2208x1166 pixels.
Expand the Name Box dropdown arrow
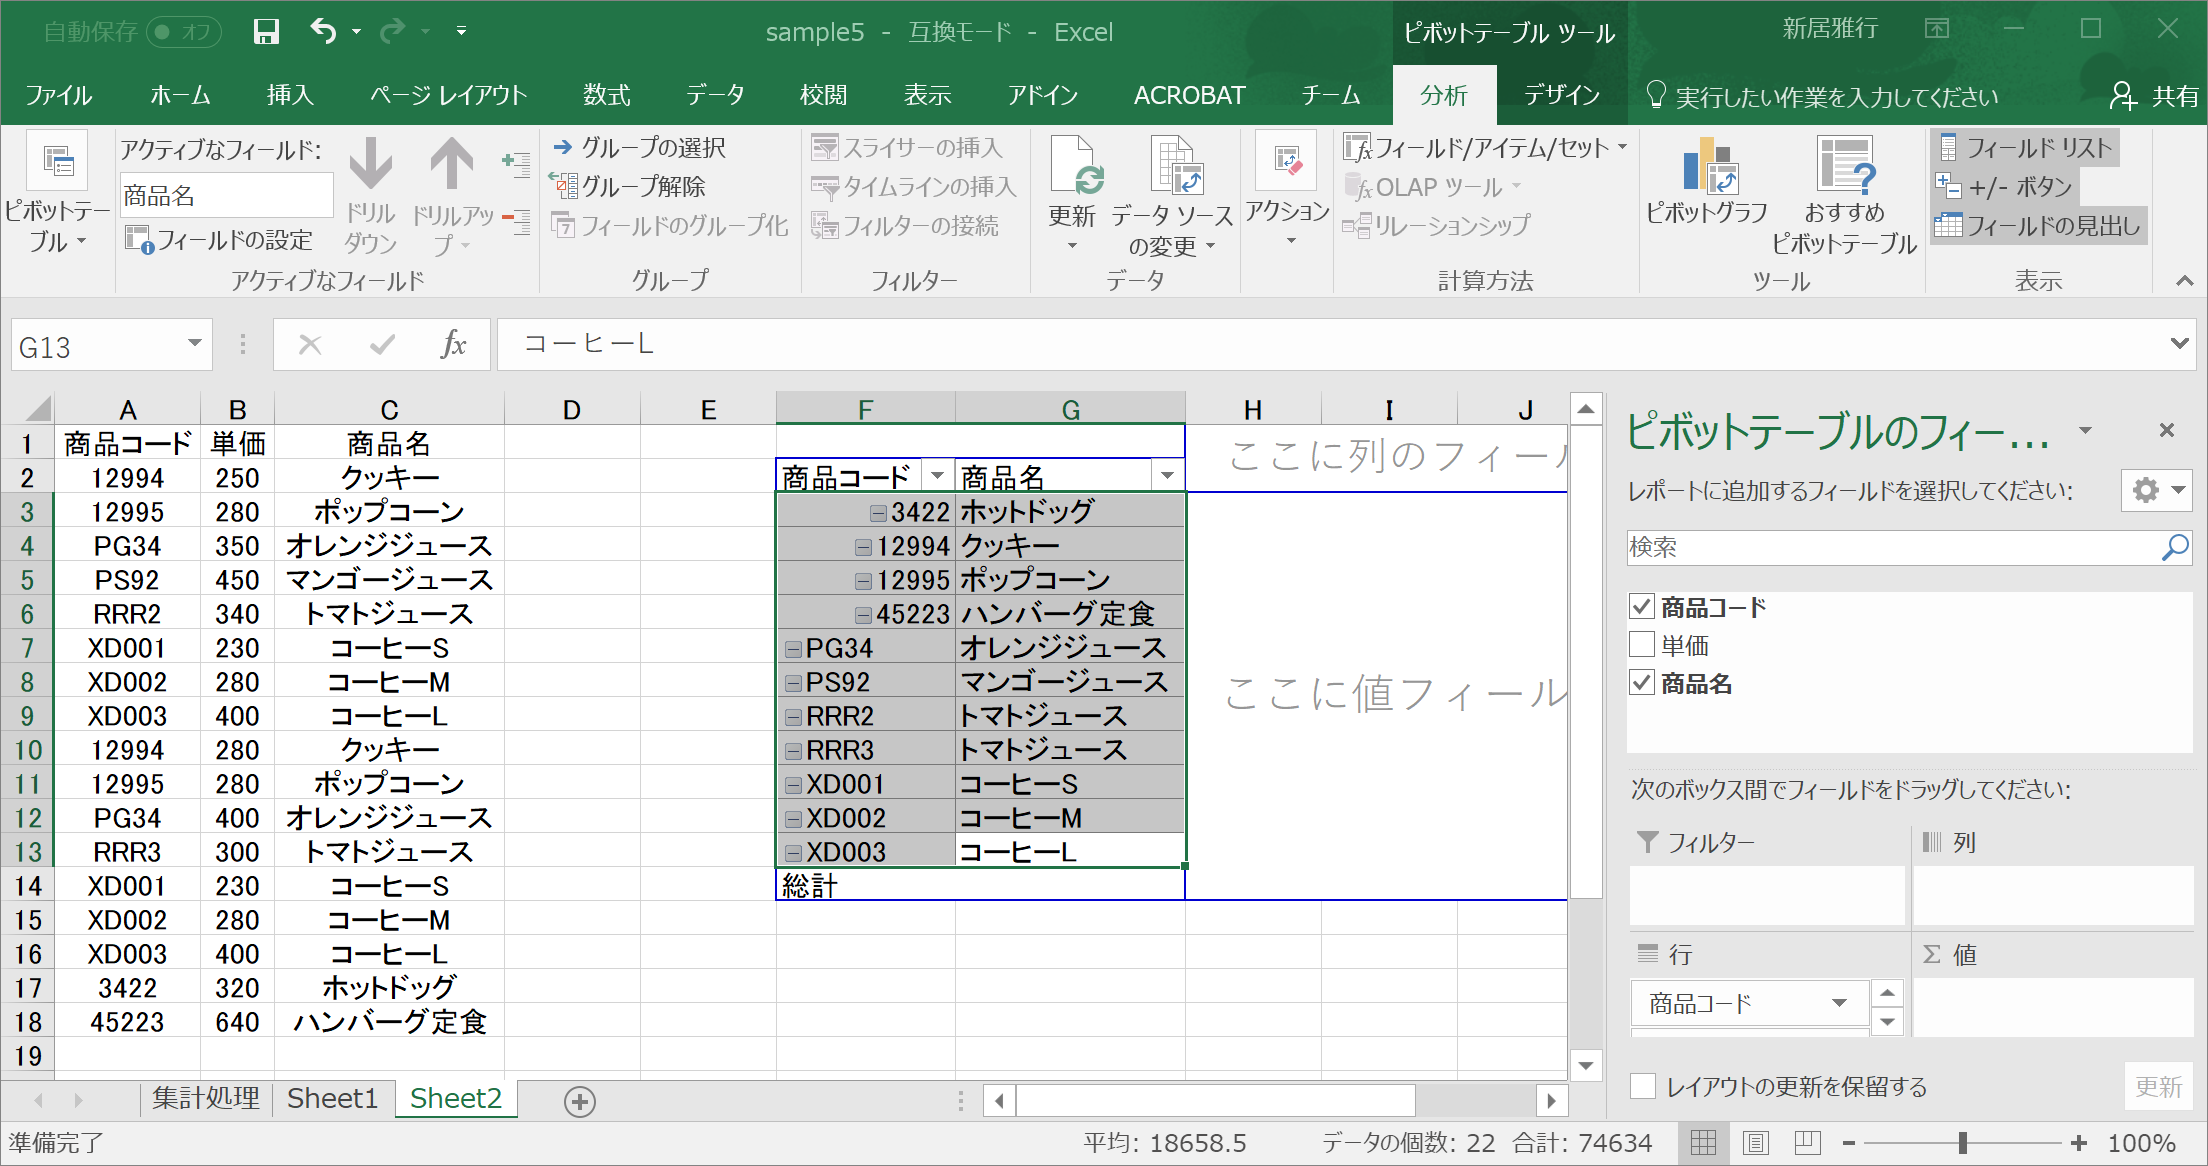click(x=194, y=345)
